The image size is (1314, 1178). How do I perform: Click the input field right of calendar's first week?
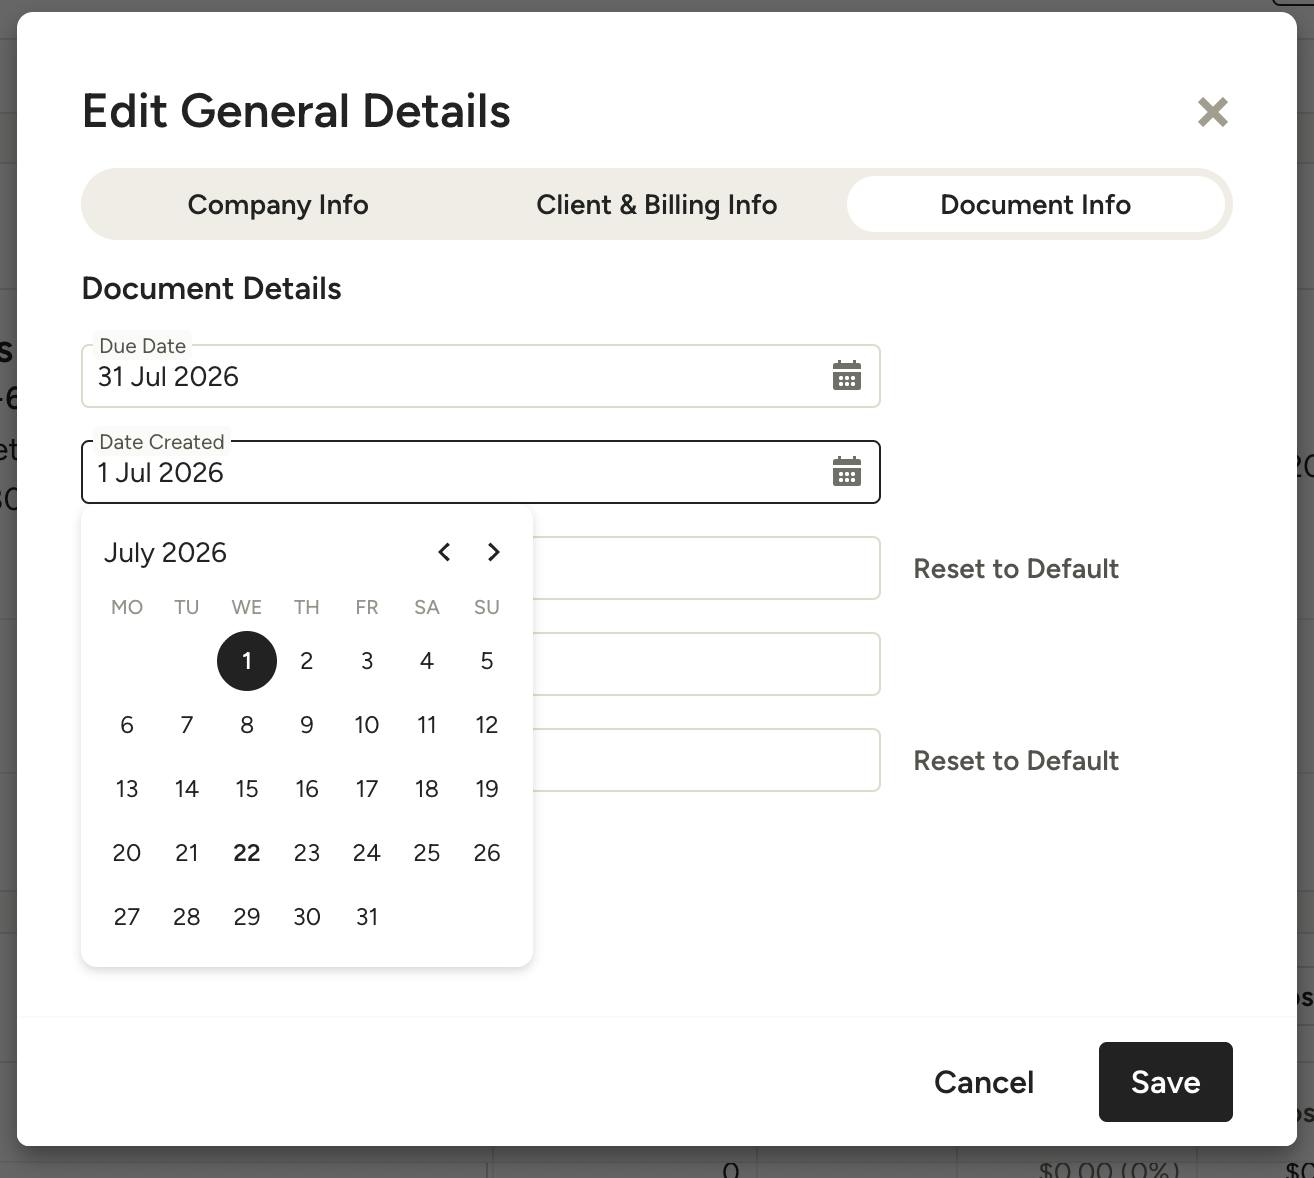706,568
